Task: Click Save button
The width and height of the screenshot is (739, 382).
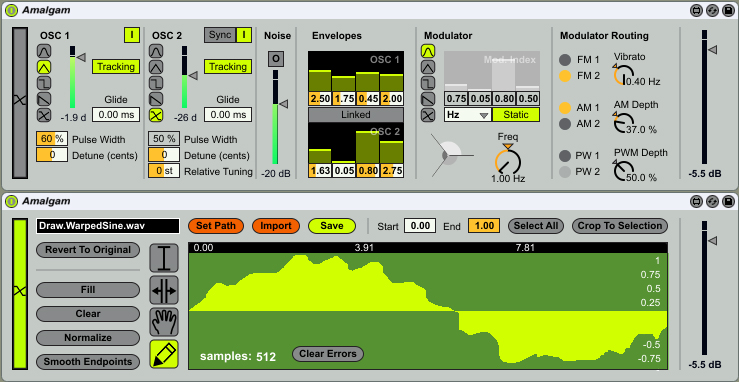Action: point(332,226)
